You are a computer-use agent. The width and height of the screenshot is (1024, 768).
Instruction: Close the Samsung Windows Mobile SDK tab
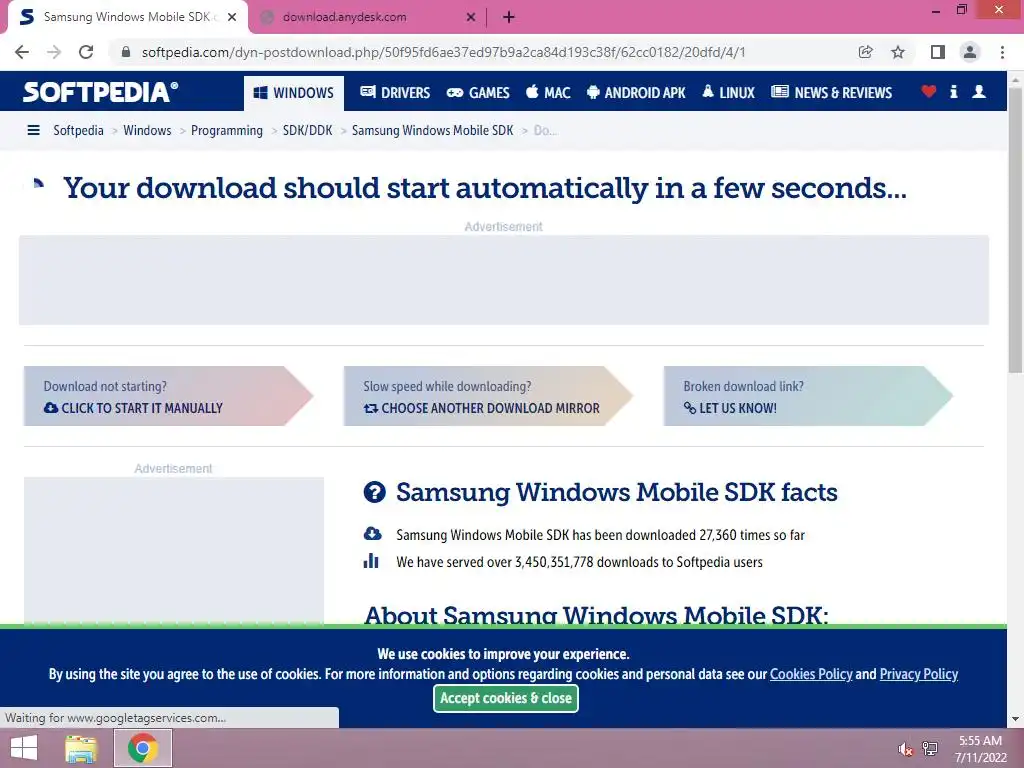pos(232,18)
